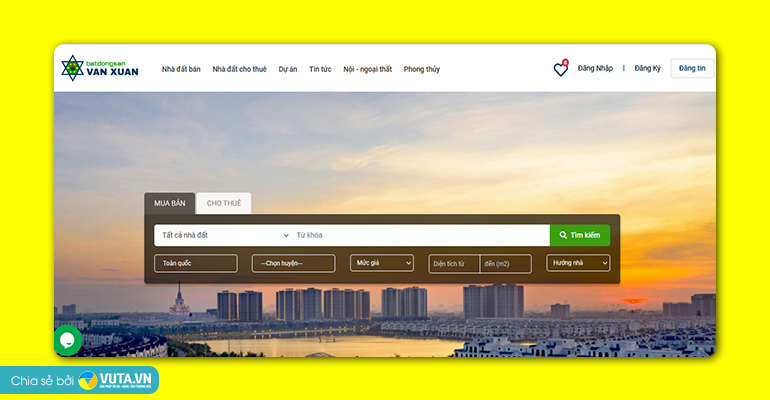Open the Nhà đất cho thuê menu
The height and width of the screenshot is (400, 770).
240,69
